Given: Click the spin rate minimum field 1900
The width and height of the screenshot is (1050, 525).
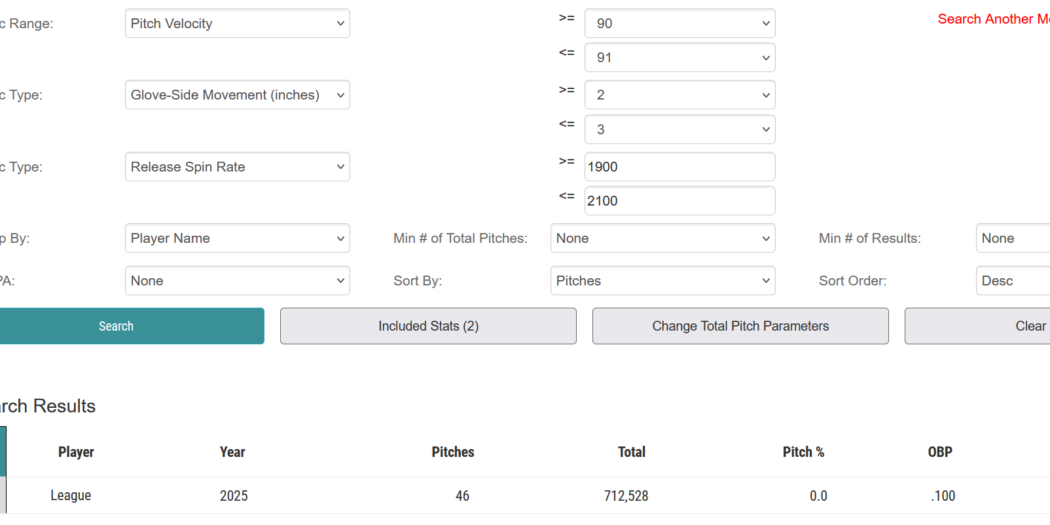Looking at the screenshot, I should 680,167.
